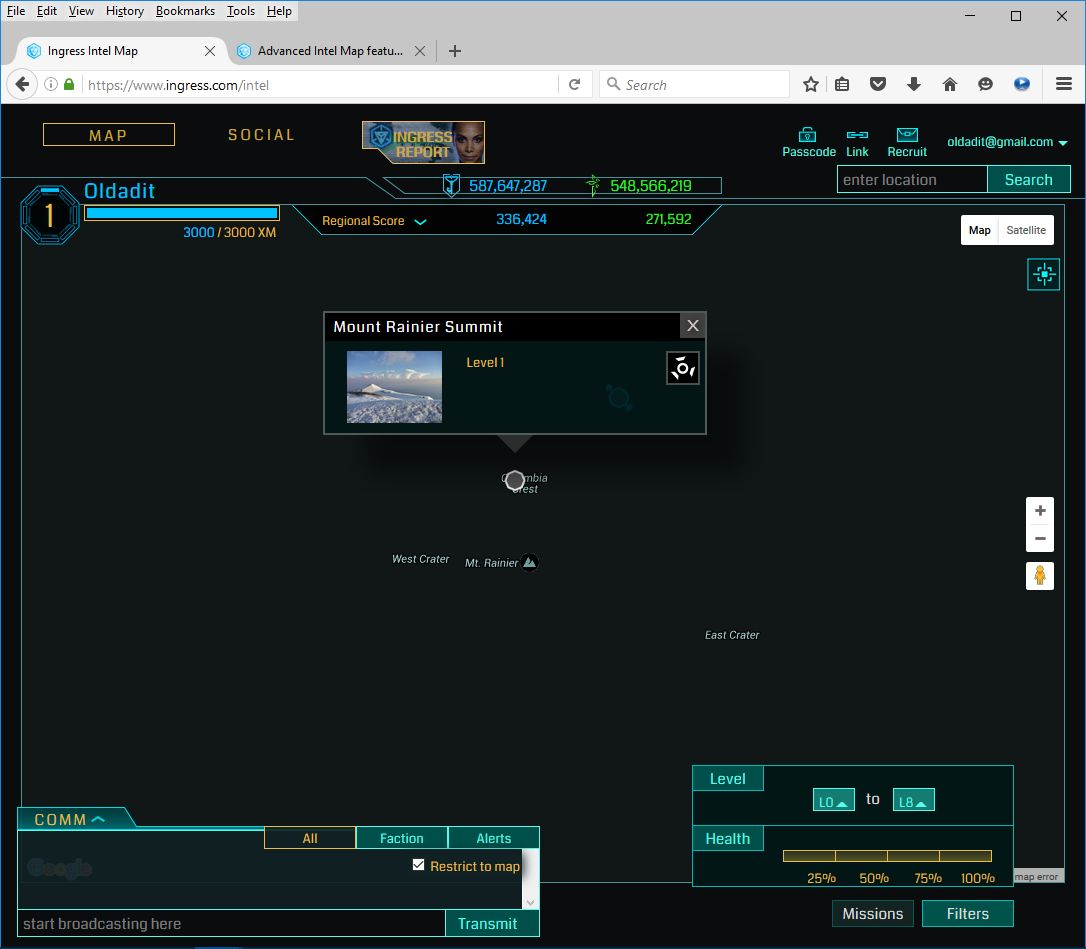Open the L0 minimum level dropdown
The height and width of the screenshot is (949, 1086).
click(834, 801)
